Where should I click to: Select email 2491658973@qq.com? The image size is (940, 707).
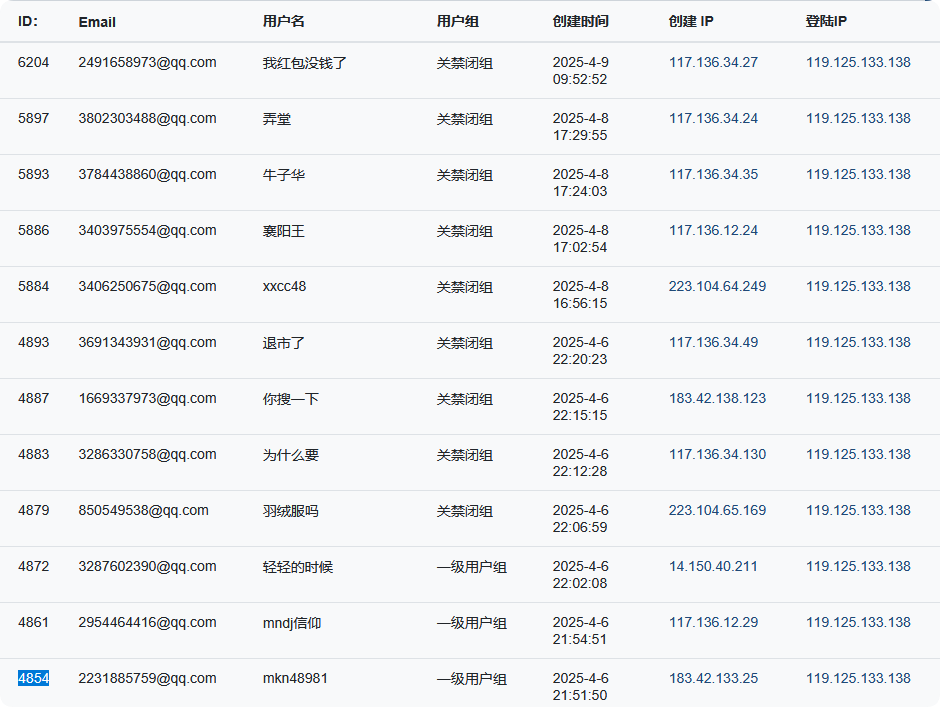tap(147, 62)
